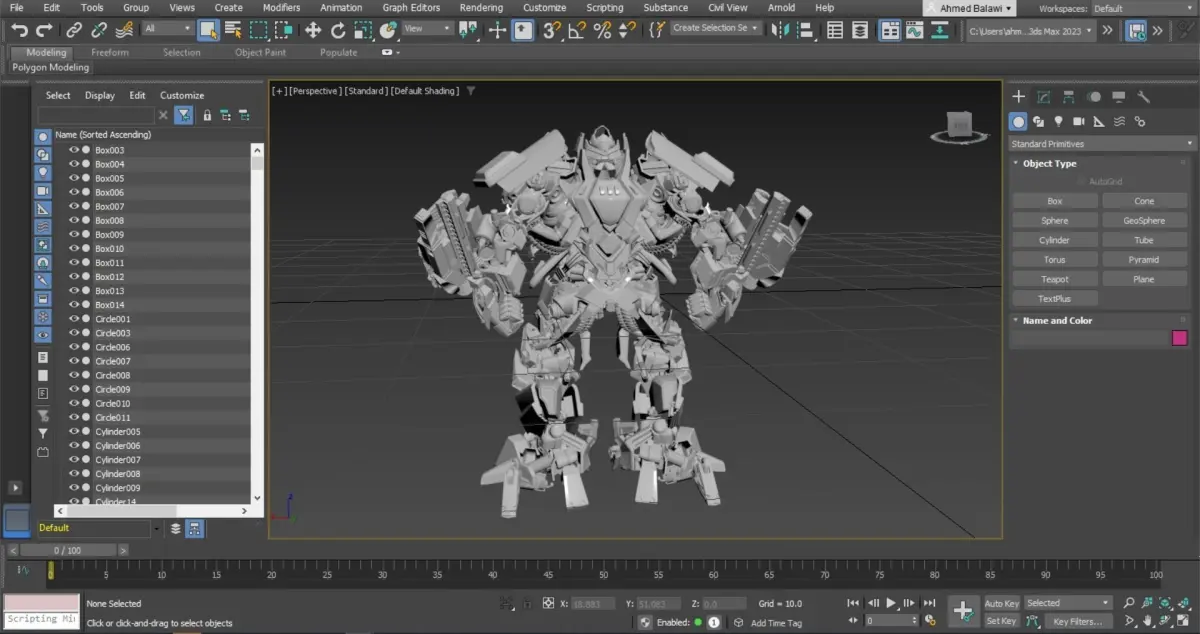The width and height of the screenshot is (1200, 634).
Task: Open the Rendering menu
Action: [x=481, y=7]
